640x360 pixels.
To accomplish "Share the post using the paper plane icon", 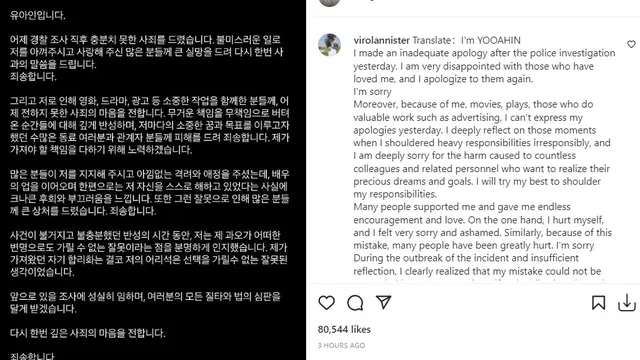I will click(384, 302).
